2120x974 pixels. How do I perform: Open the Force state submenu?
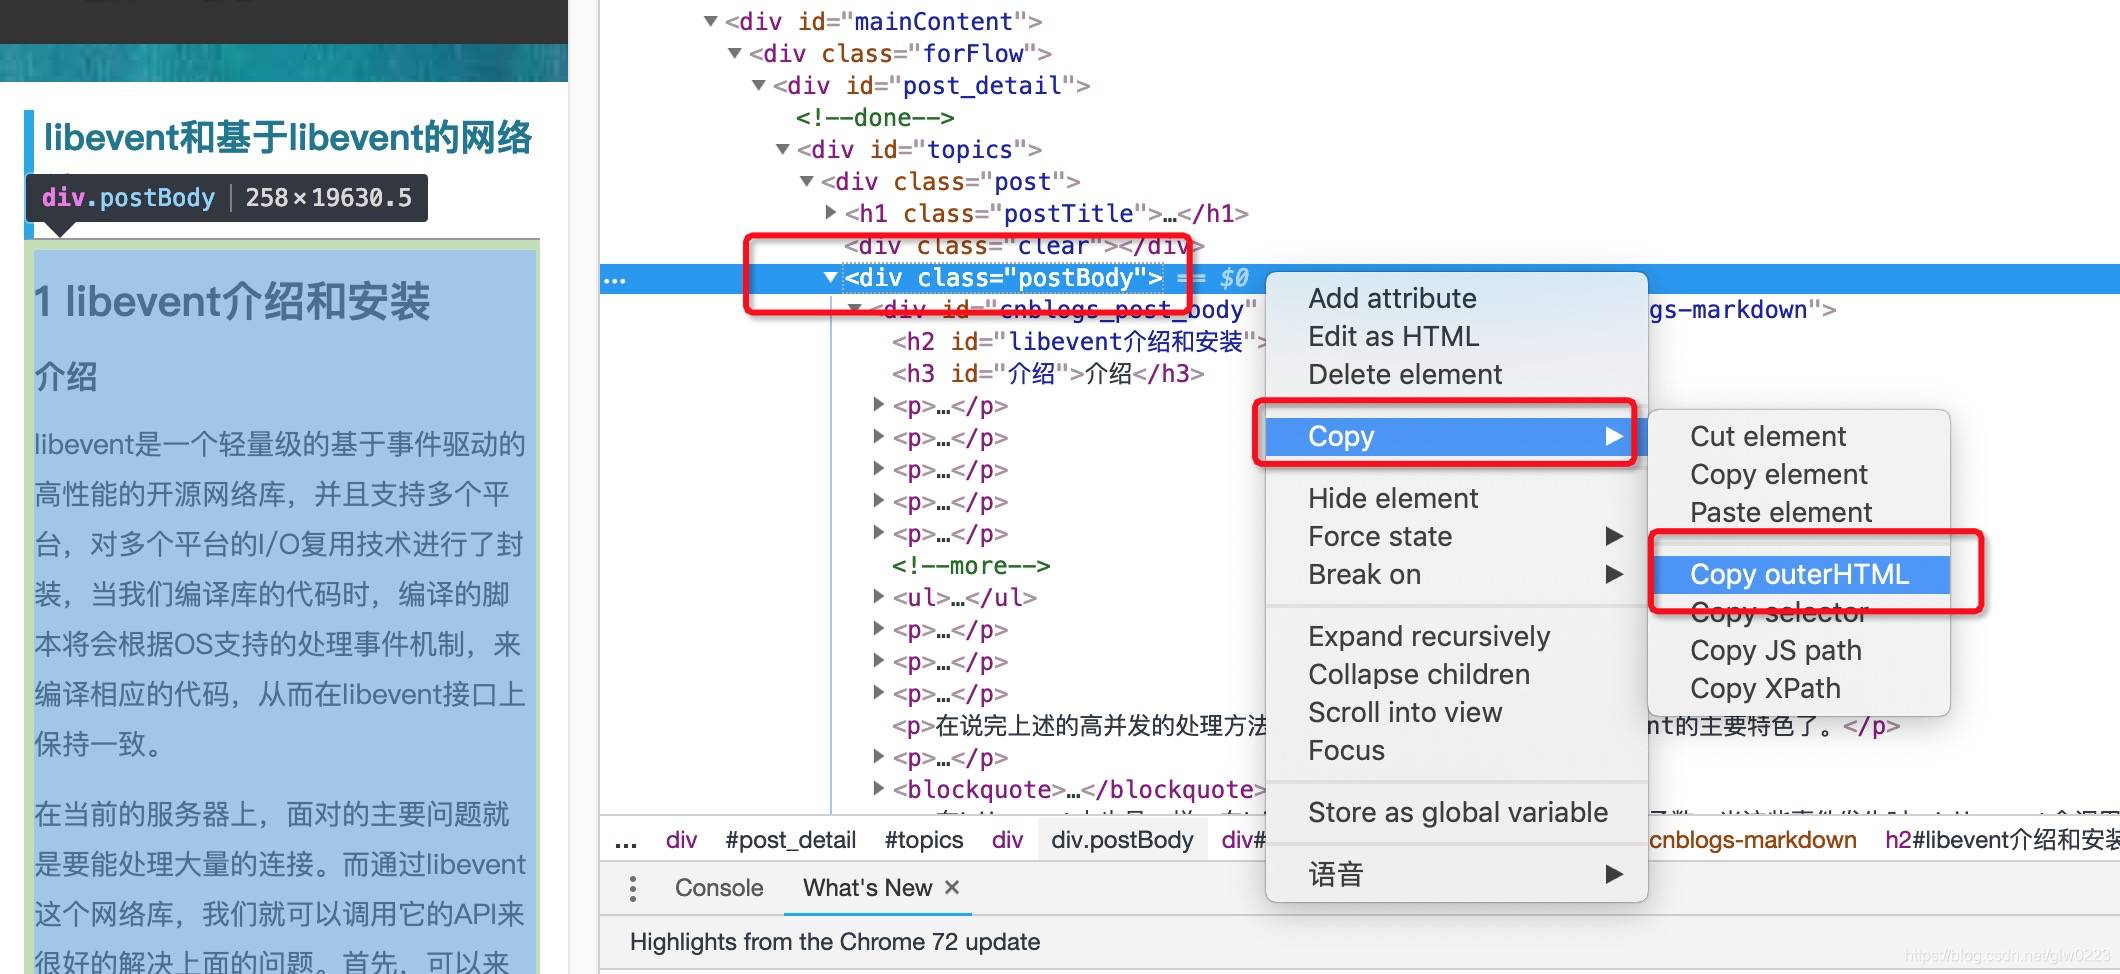1456,536
